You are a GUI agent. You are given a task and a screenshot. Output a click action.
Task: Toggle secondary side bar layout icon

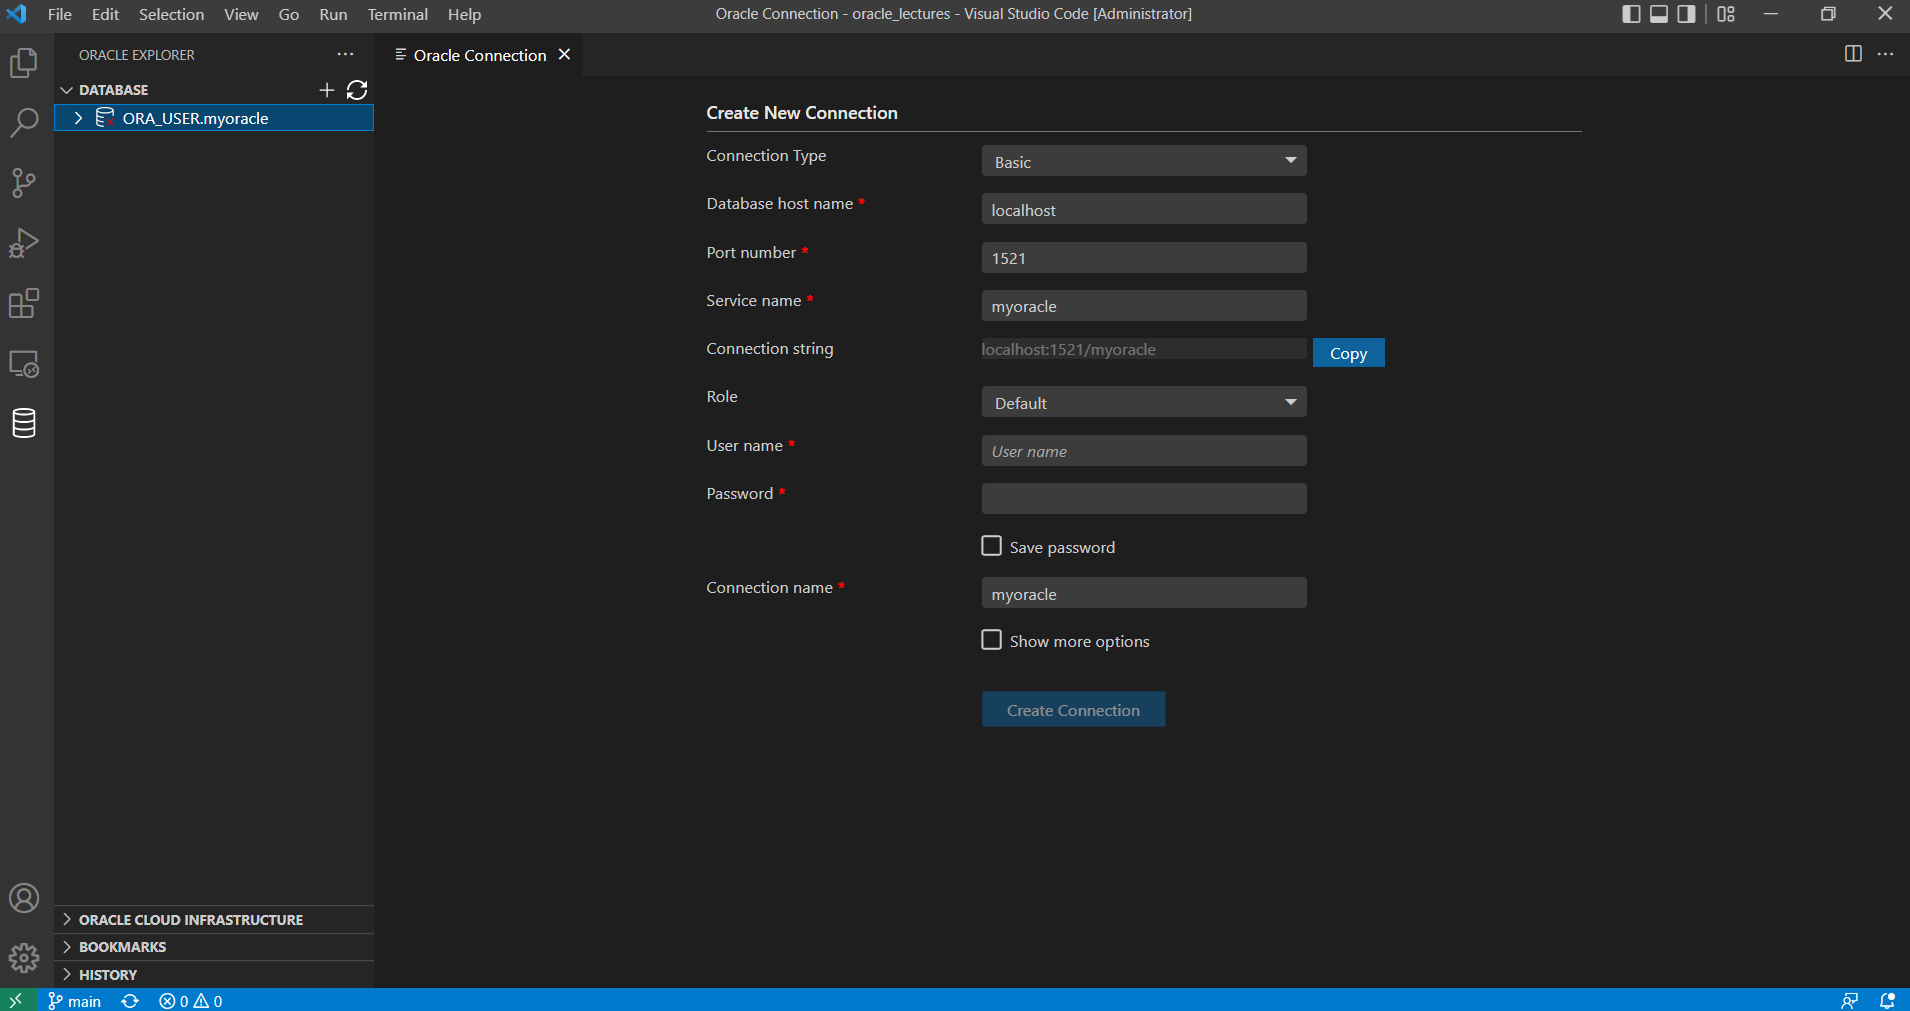[x=1687, y=14]
